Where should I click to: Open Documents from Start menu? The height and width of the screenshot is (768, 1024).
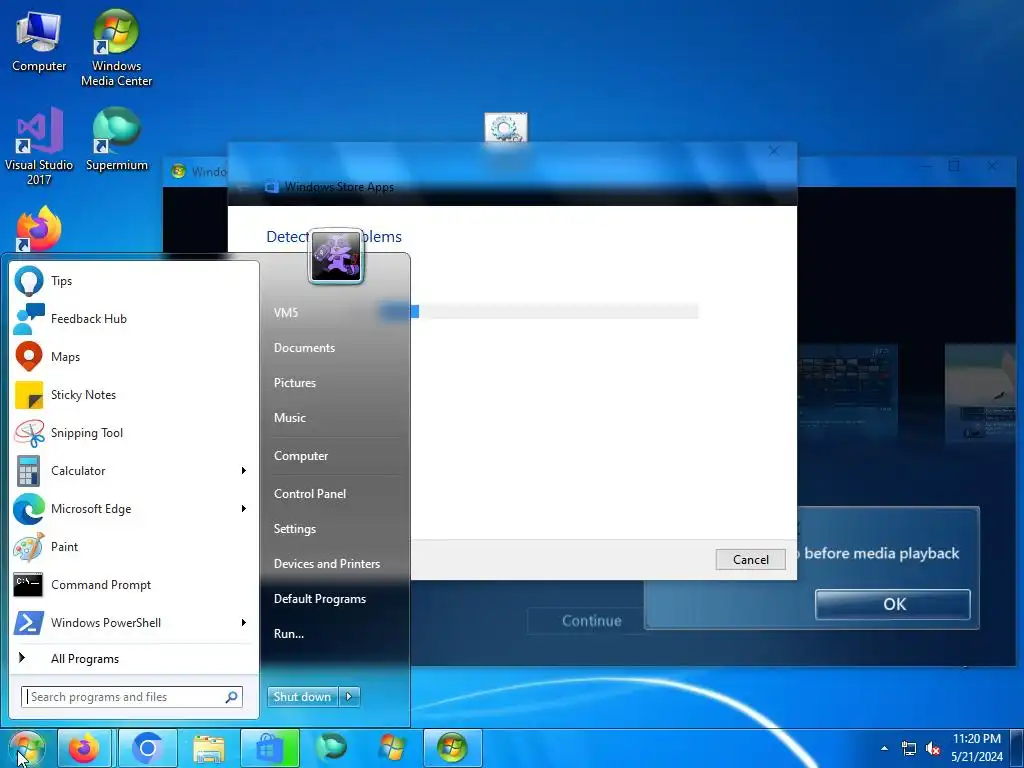point(304,348)
